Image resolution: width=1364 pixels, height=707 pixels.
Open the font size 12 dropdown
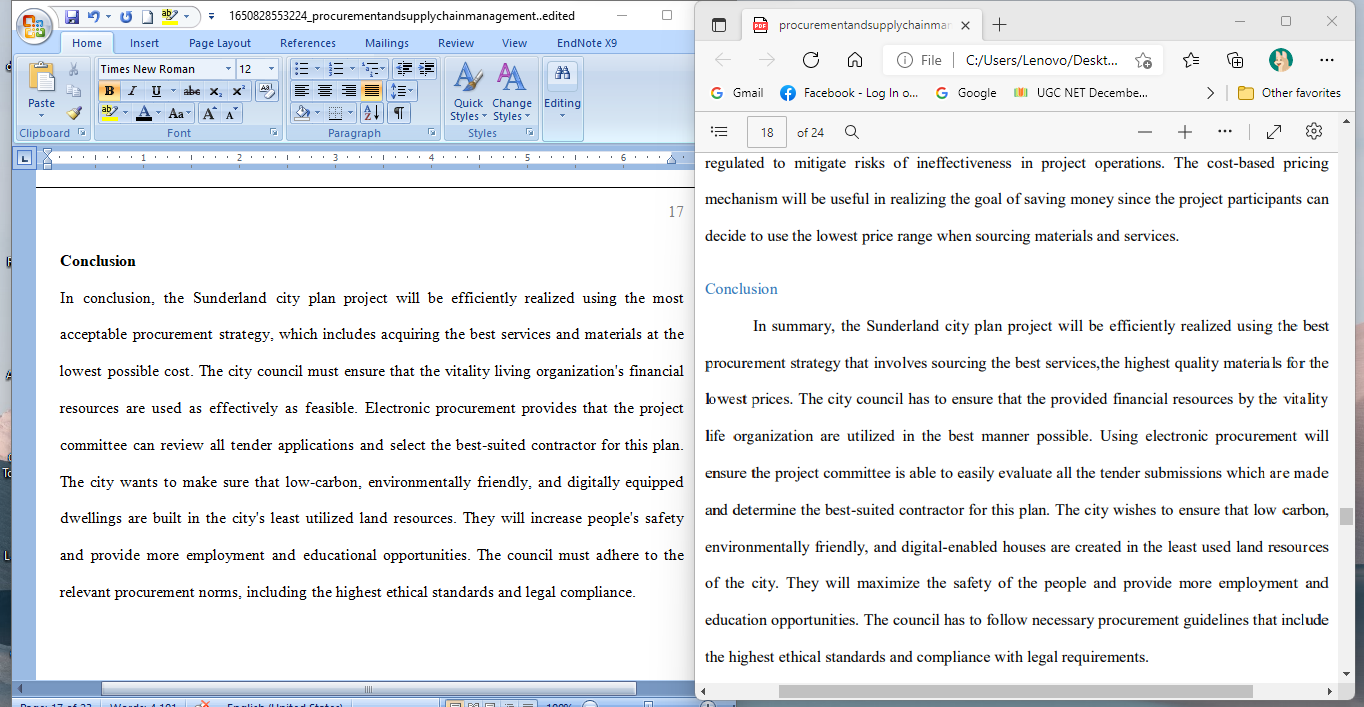(273, 69)
